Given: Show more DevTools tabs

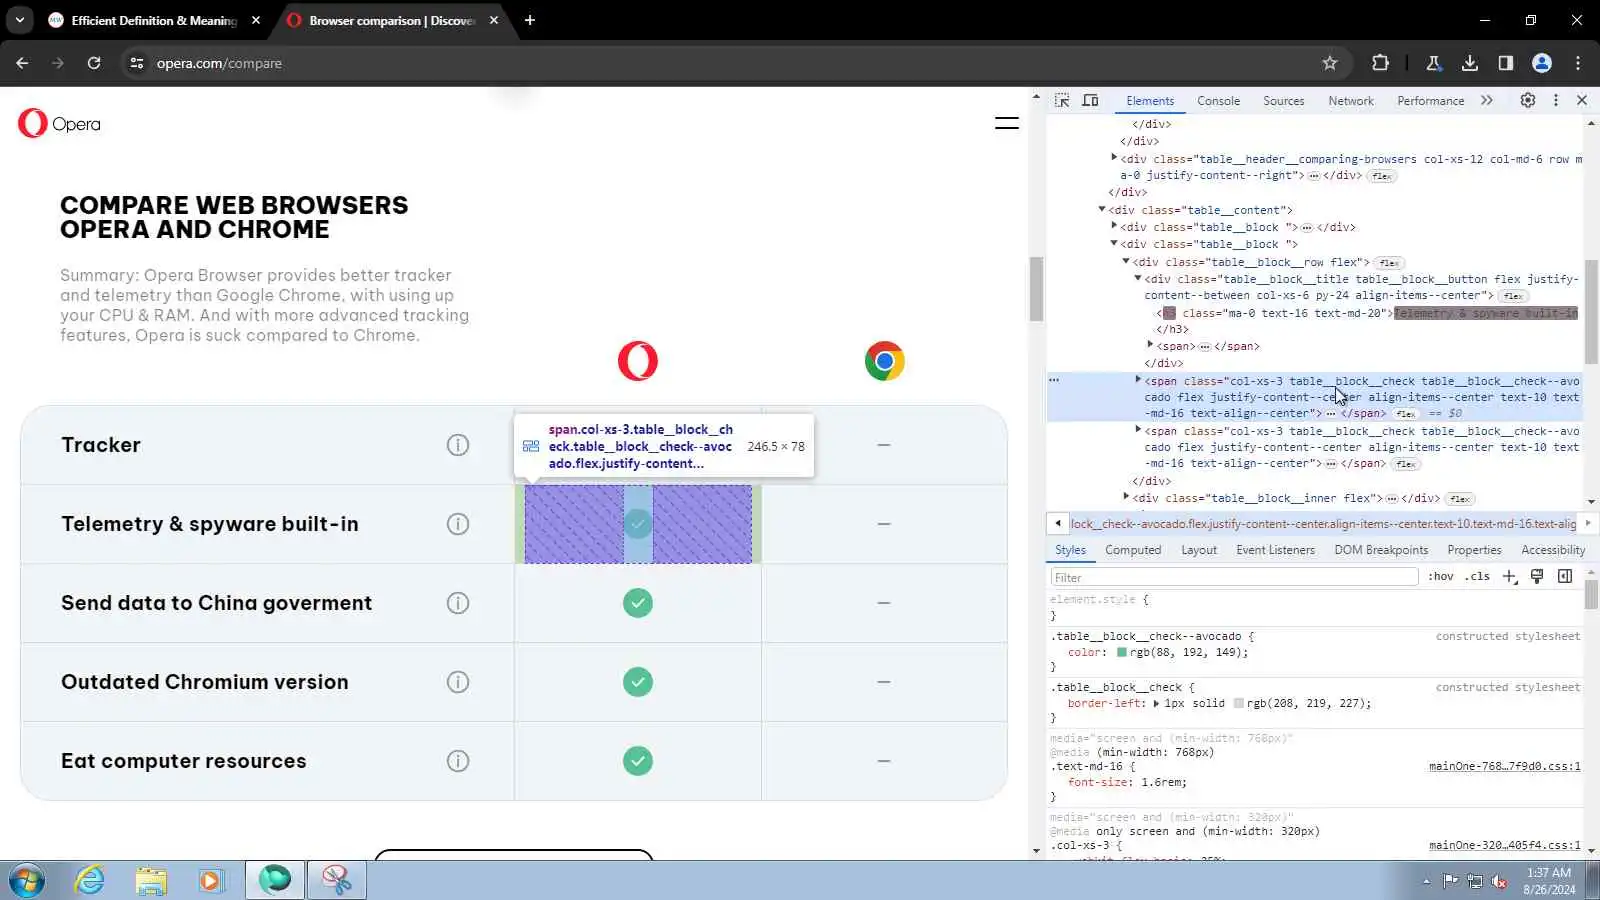Looking at the screenshot, I should point(1487,101).
